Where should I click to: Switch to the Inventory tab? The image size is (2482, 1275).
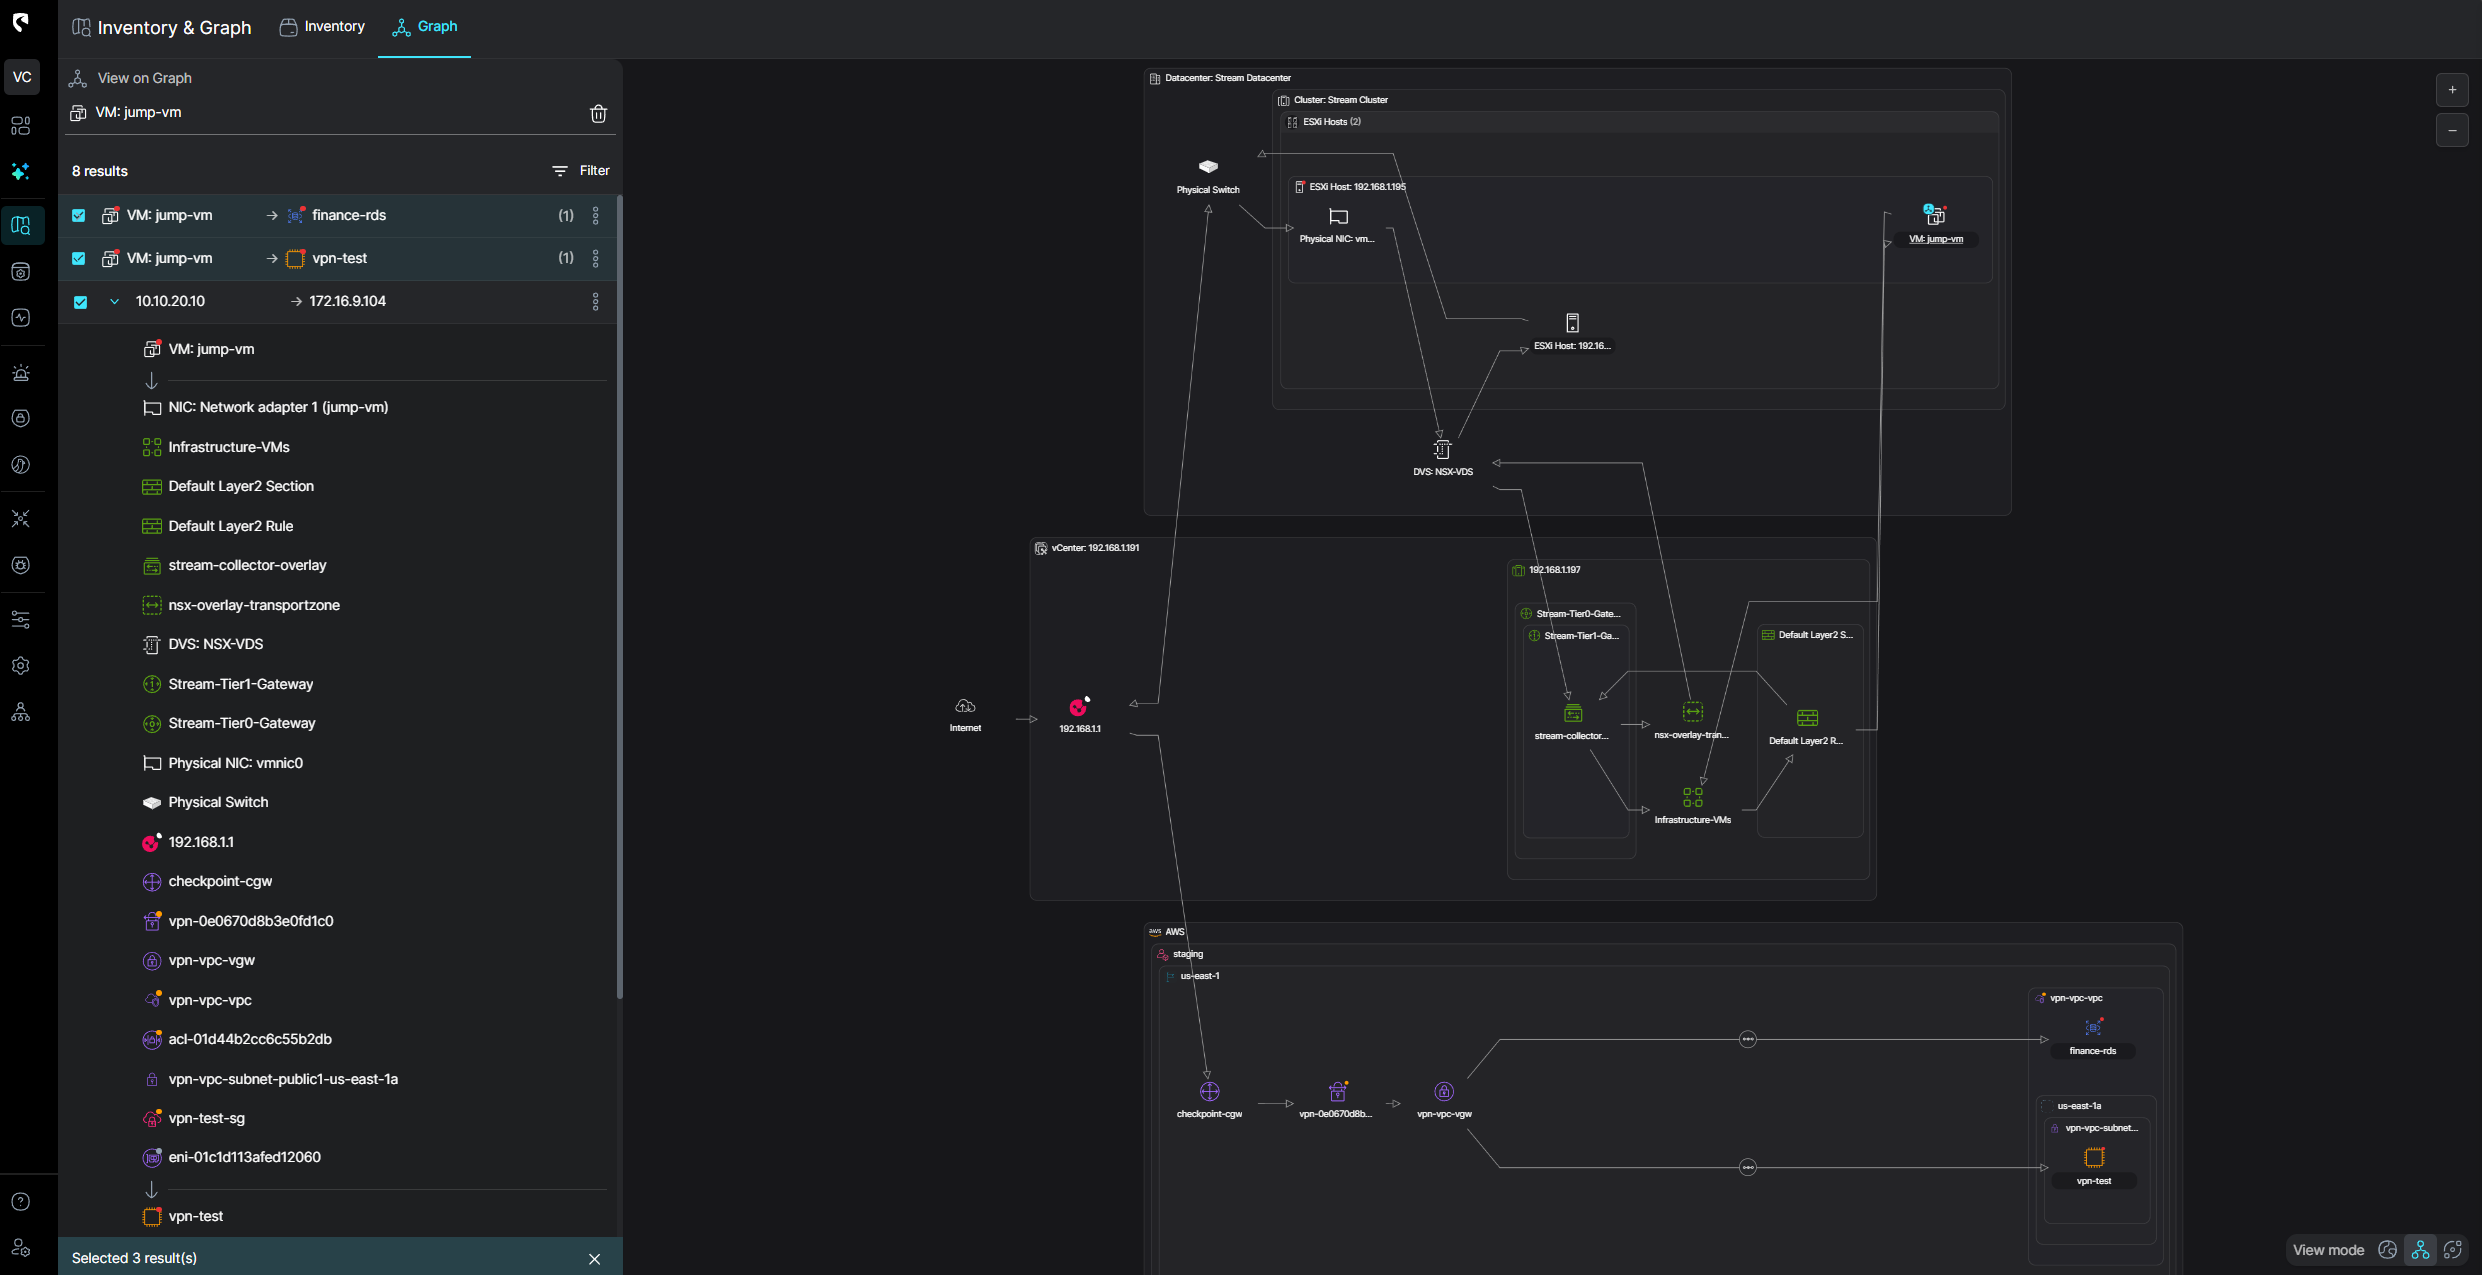point(322,27)
